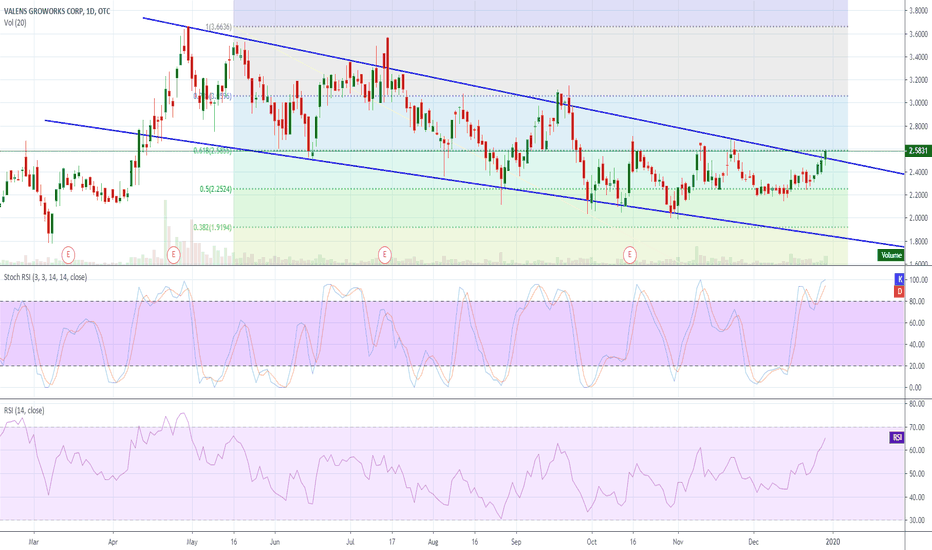
Task: Click the Fibonacci 0.5(2.2524) level label
Action: (216, 189)
